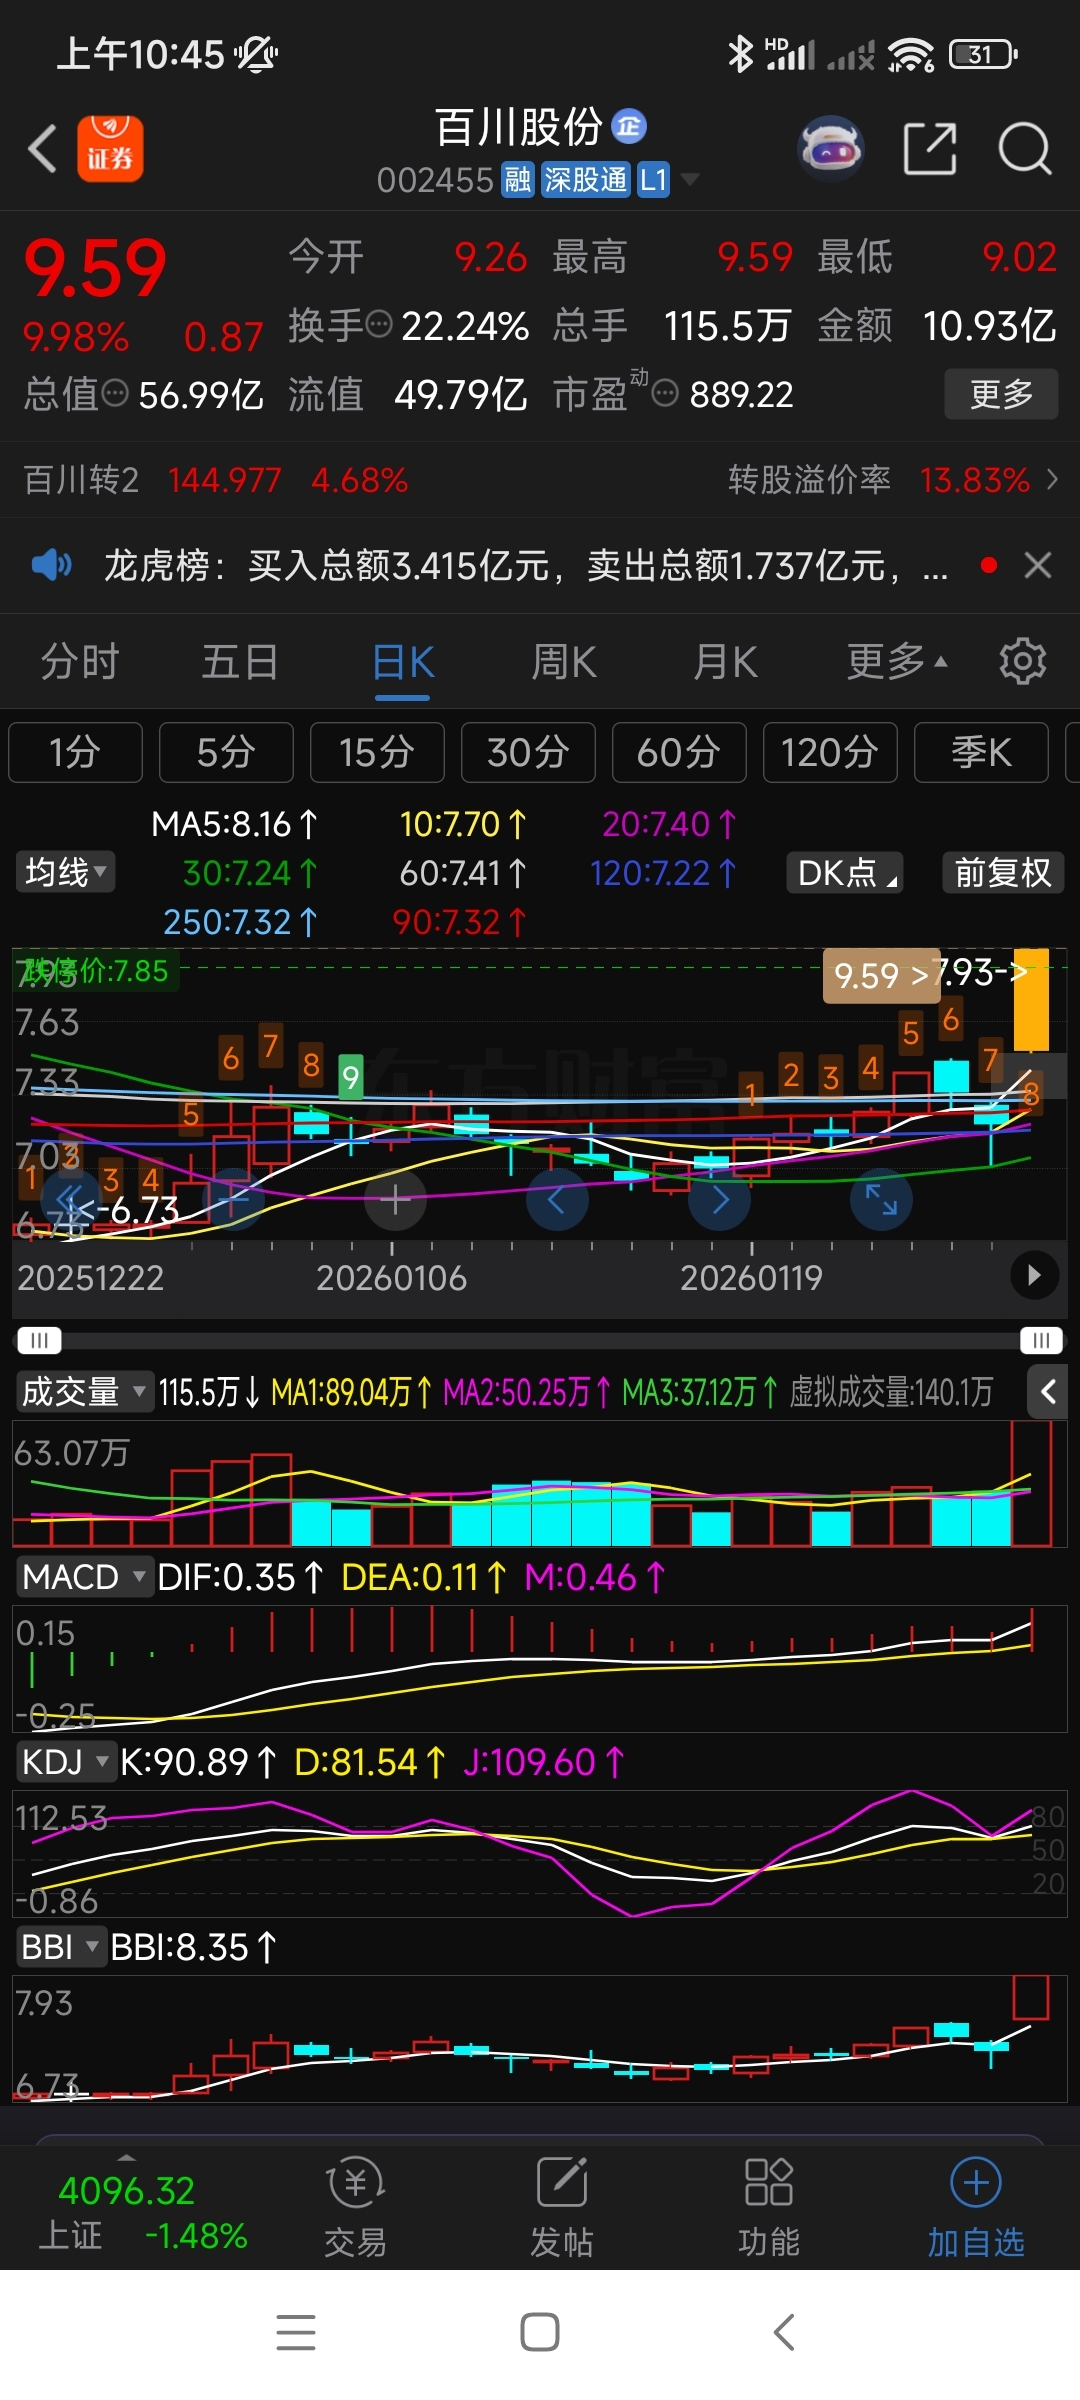Screen dimensions: 1080x2400
Task: Open the MACD indicator dropdown
Action: click(84, 1577)
